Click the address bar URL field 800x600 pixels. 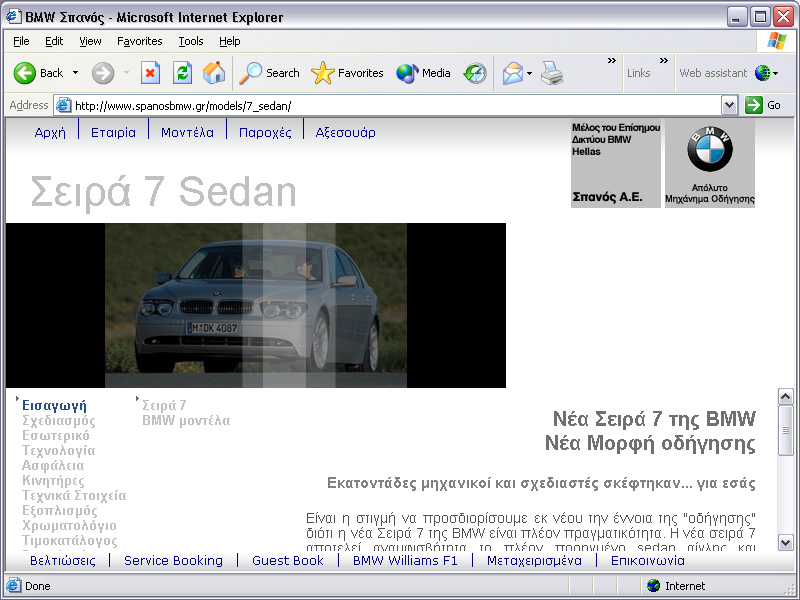[397, 106]
